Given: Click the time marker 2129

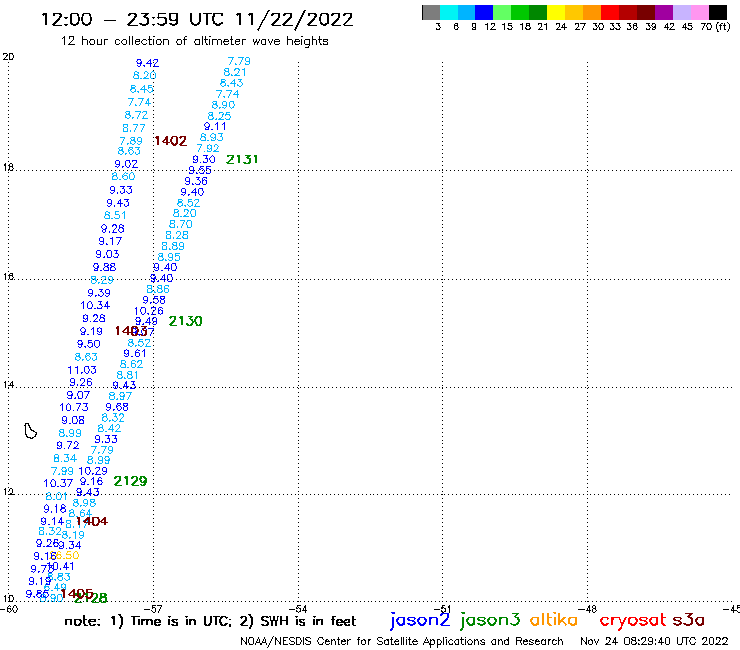Looking at the screenshot, I should pyautogui.click(x=130, y=481).
